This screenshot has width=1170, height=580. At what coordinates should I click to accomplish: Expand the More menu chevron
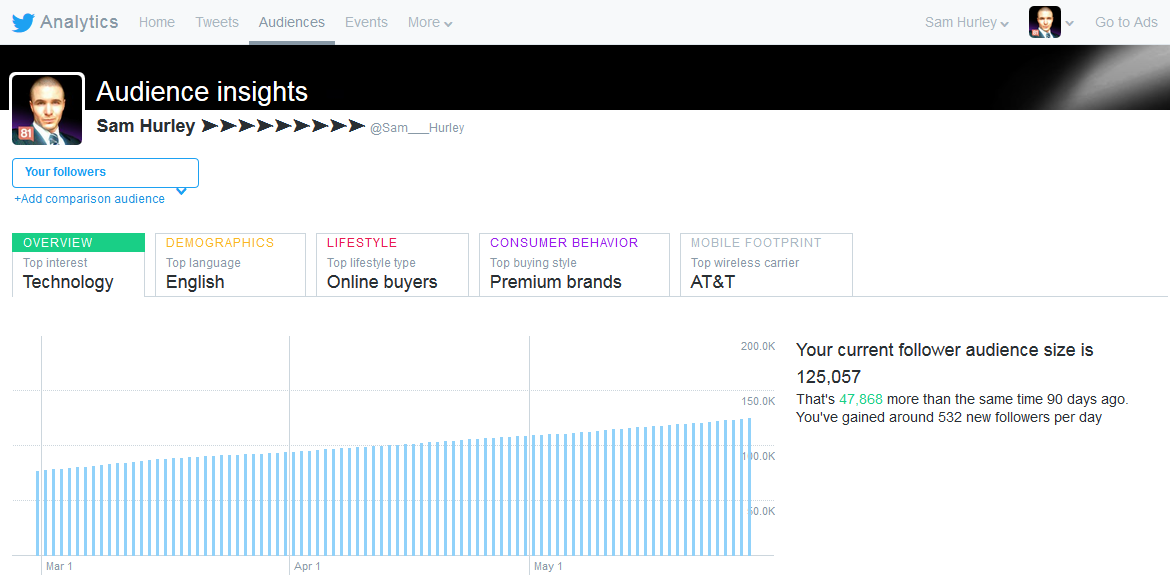click(448, 24)
